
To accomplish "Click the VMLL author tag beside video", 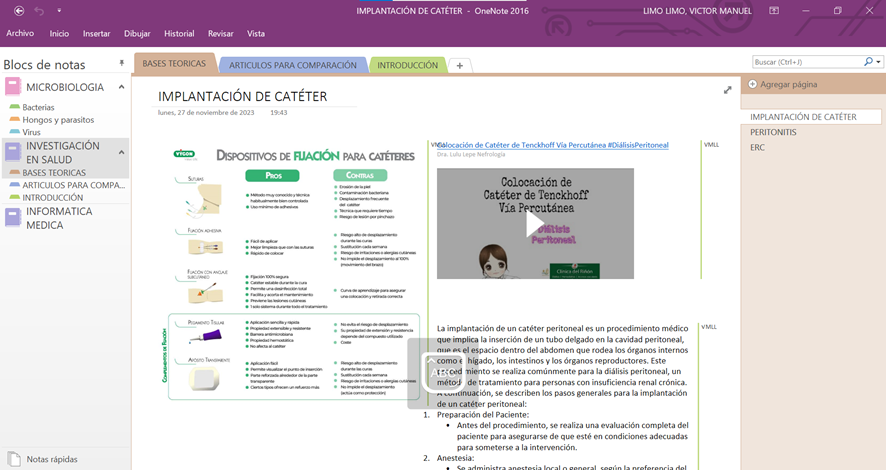I will [711, 145].
